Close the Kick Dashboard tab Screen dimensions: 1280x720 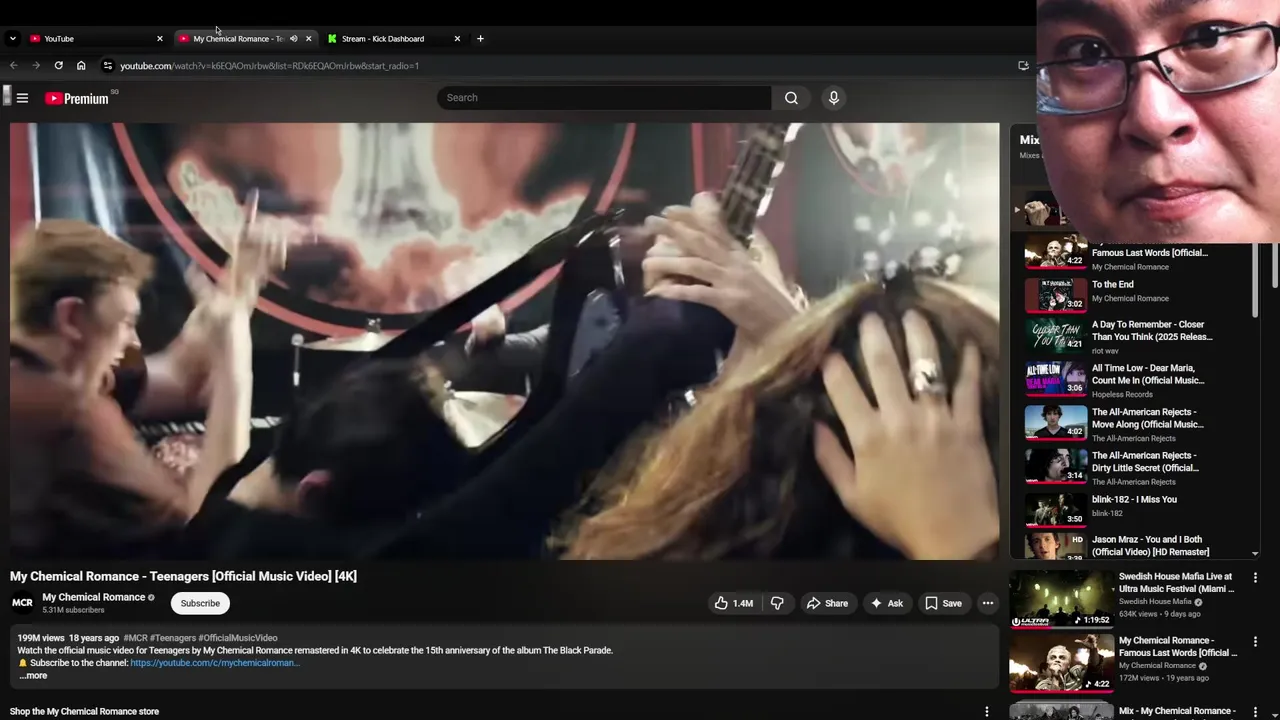click(x=457, y=39)
